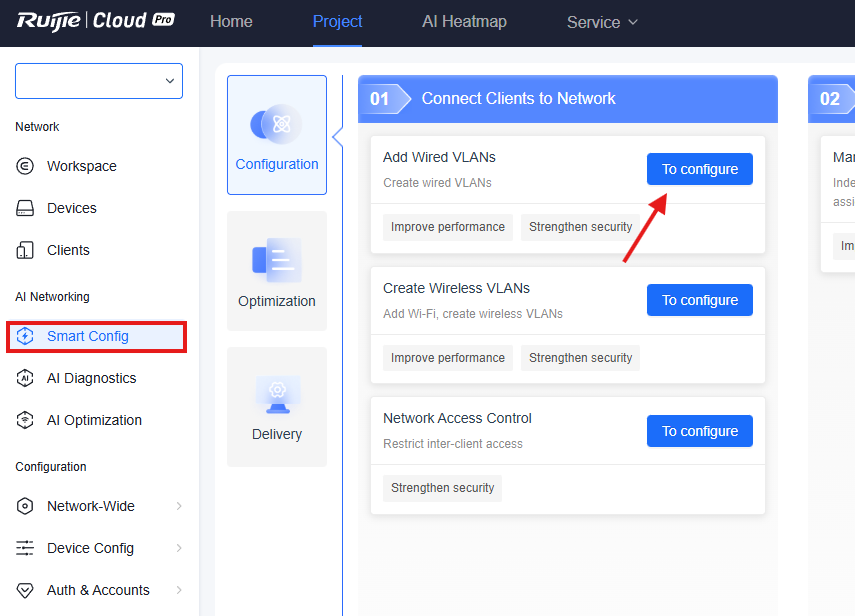Click the Clients icon in sidebar
Screen dimensions: 855x616
(x=26, y=250)
